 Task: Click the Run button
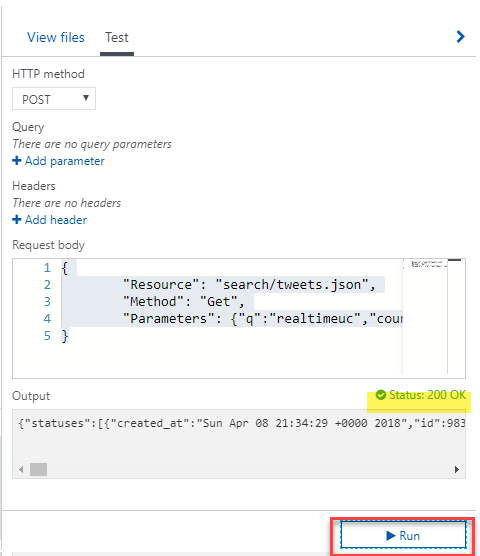(x=403, y=535)
